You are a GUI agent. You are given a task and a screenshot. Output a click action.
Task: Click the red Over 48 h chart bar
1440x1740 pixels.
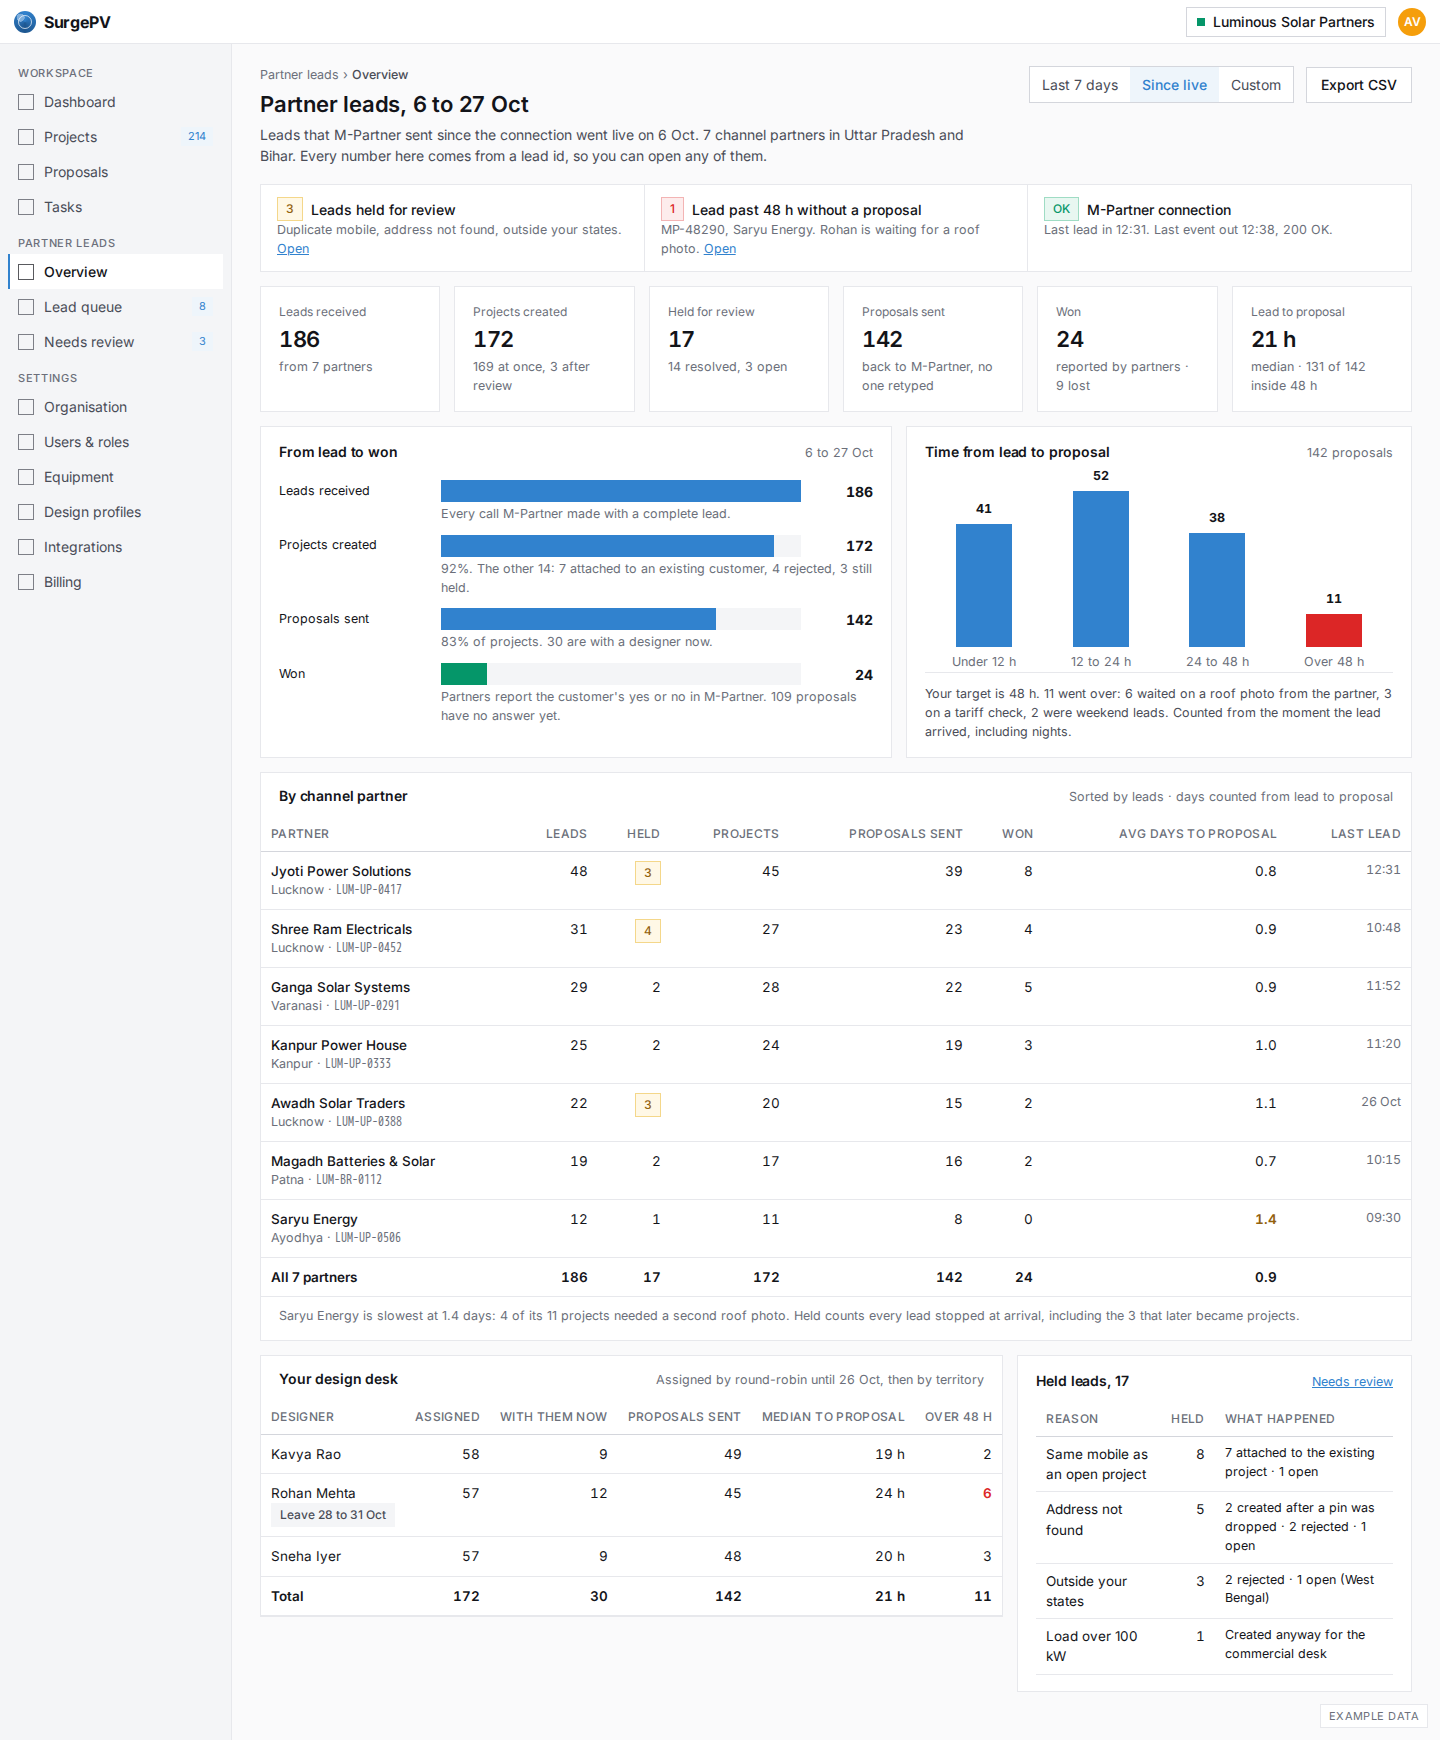click(1334, 630)
